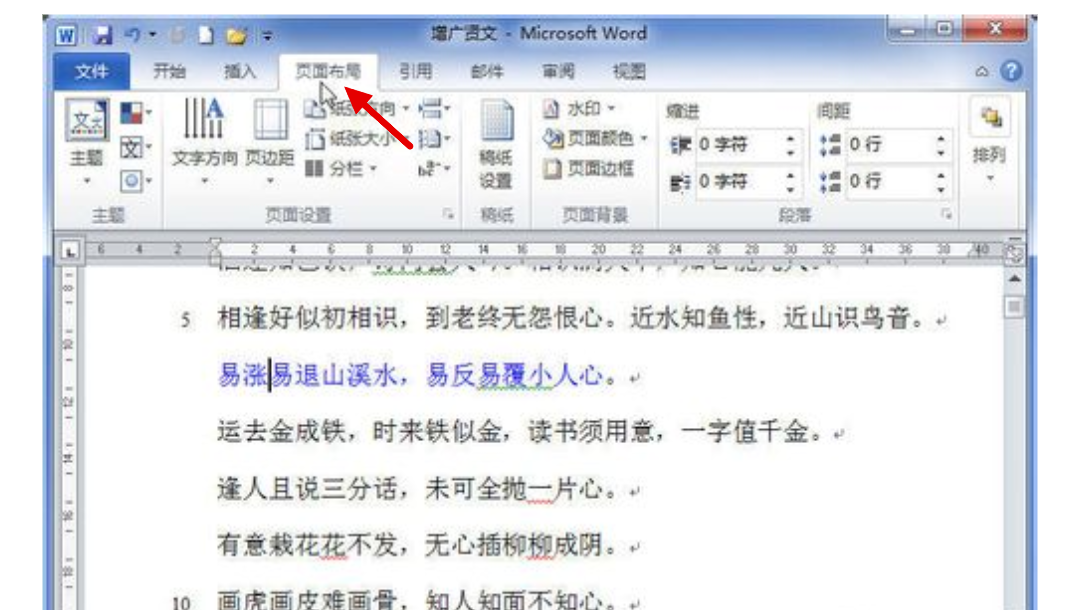Click line number 5 in the margin
This screenshot has height=610, width=1080.
click(x=185, y=320)
